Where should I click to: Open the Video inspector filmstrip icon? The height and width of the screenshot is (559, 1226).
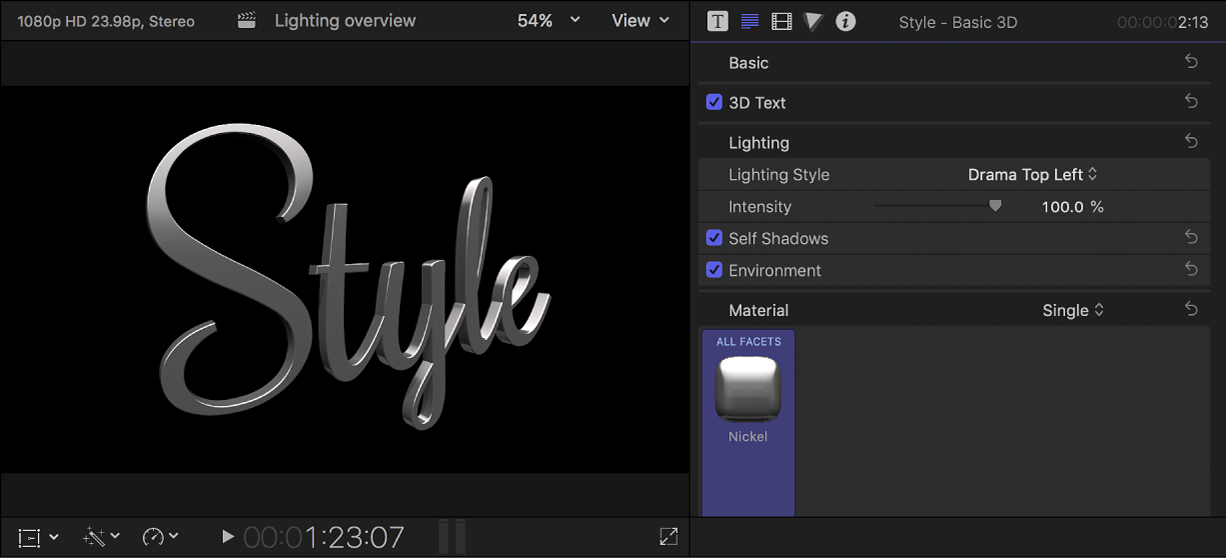pos(782,21)
